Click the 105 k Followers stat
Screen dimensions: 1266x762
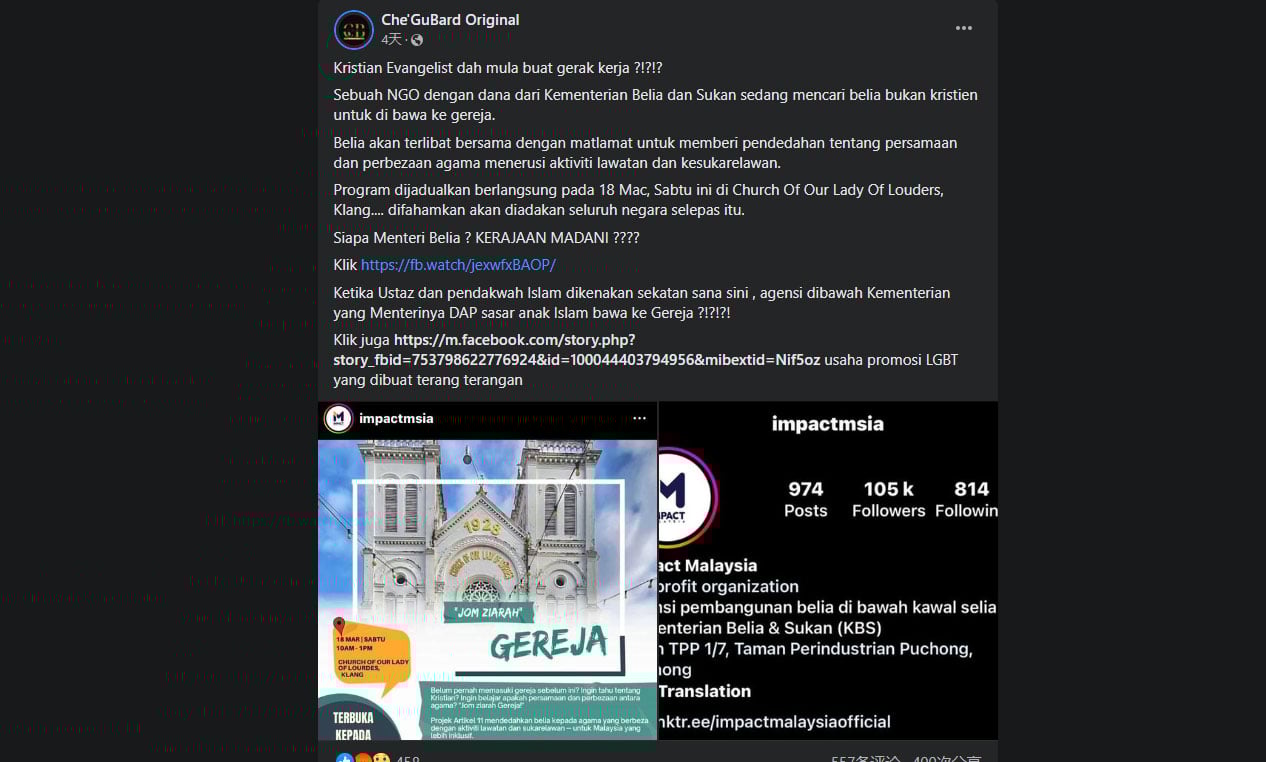[x=889, y=499]
